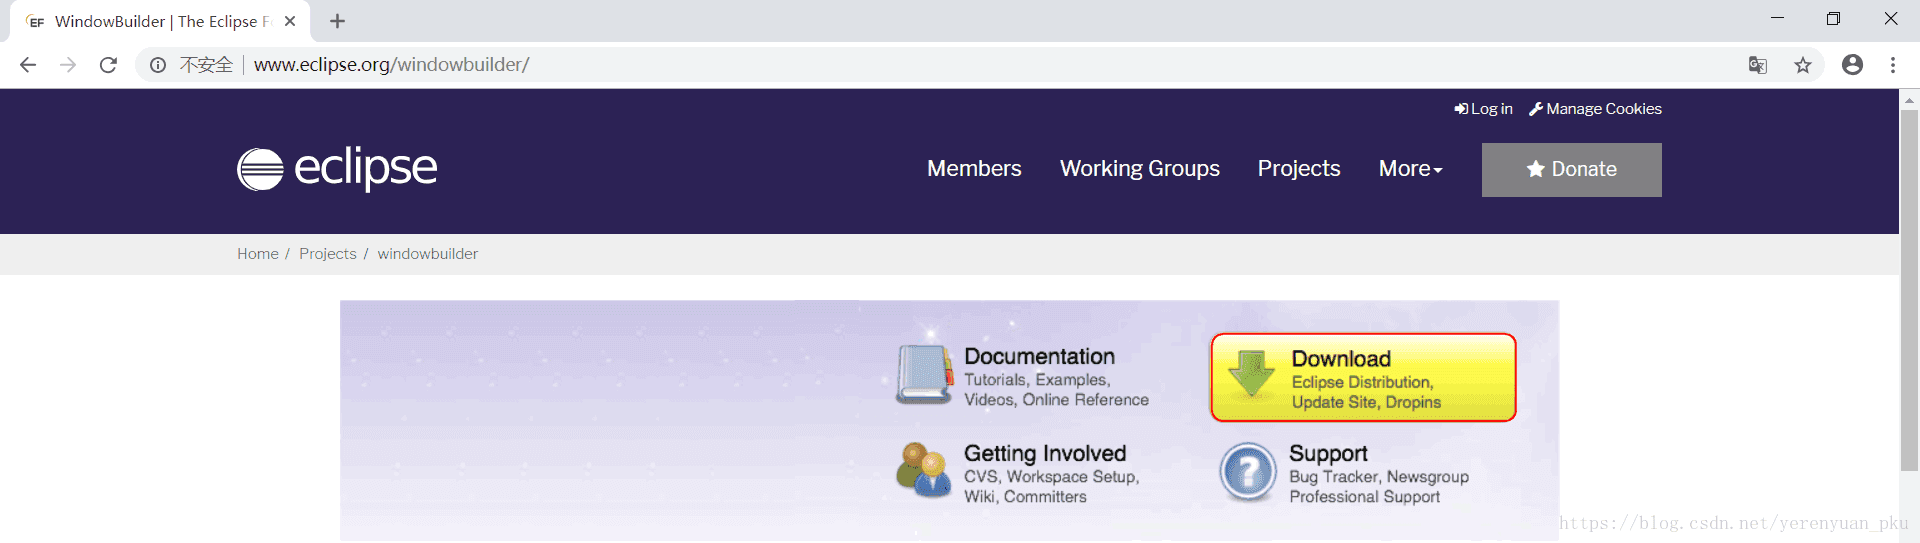The width and height of the screenshot is (1920, 543).
Task: Go forward with the browser arrow
Action: [x=68, y=65]
